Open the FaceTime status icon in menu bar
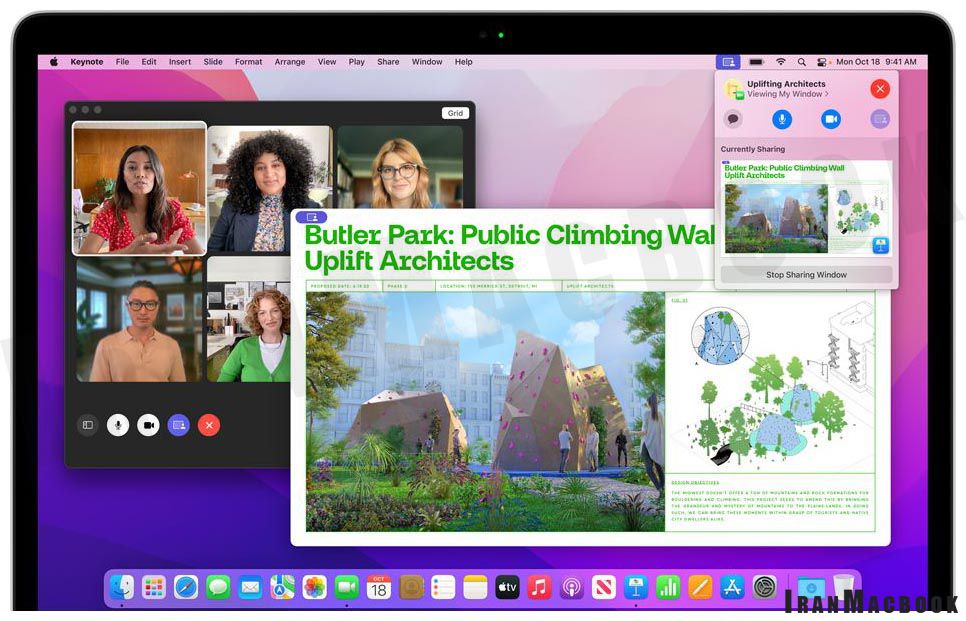966x621 pixels. [x=728, y=62]
